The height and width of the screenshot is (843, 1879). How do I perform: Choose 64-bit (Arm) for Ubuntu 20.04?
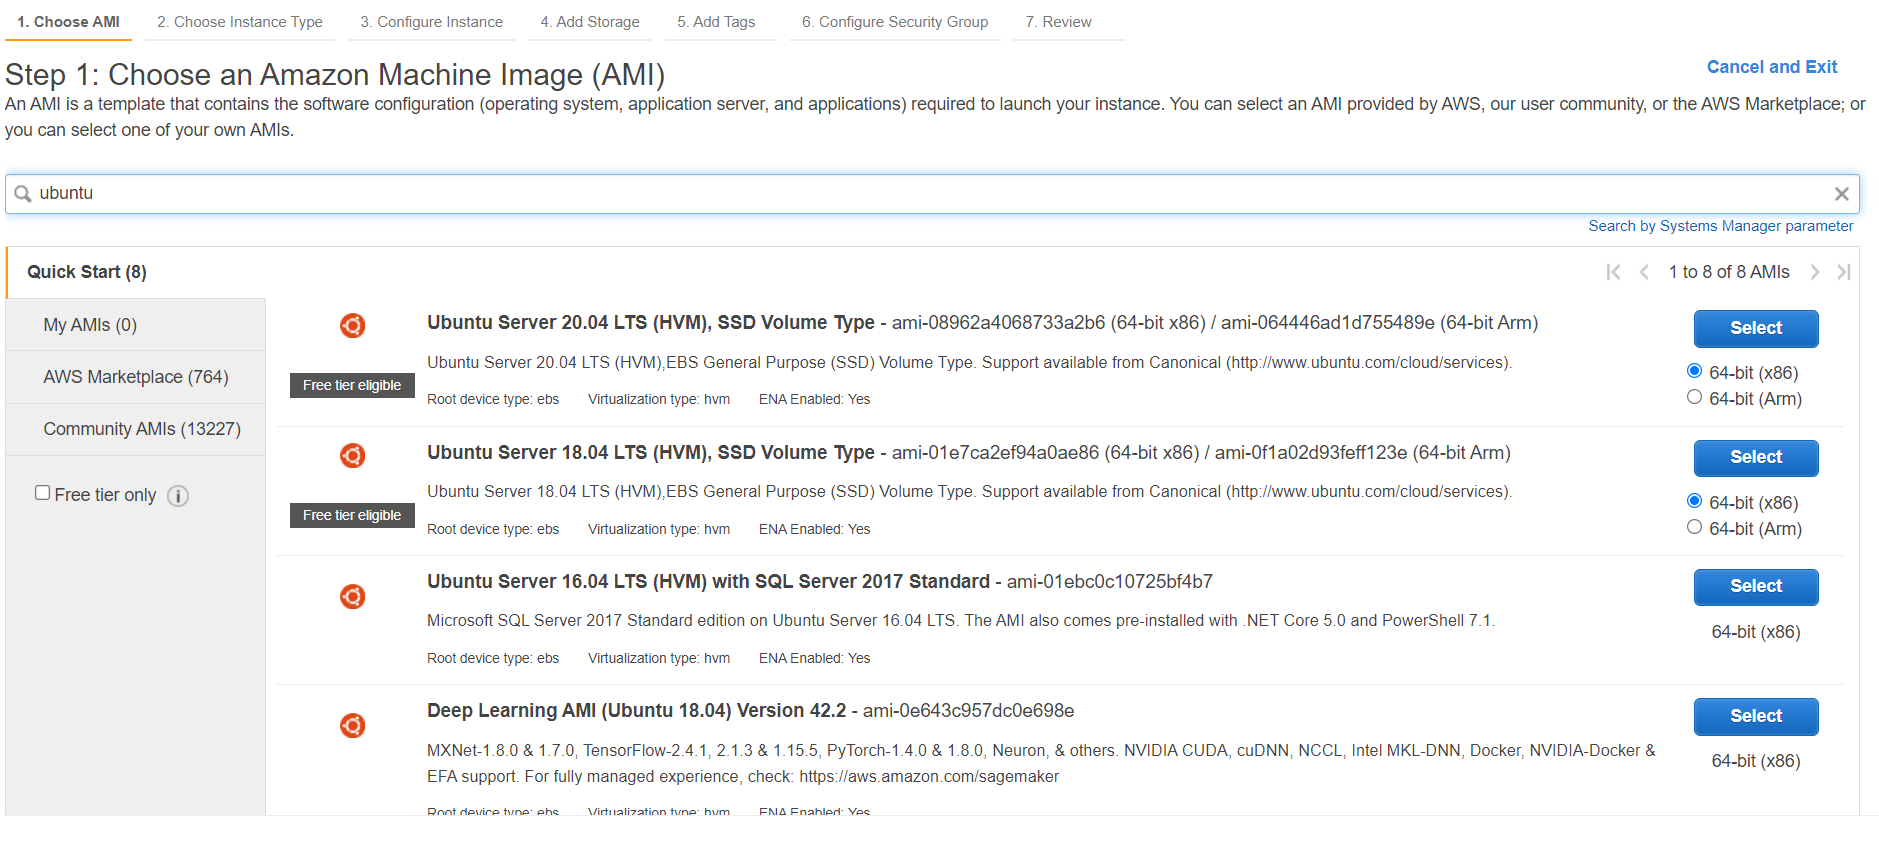point(1694,397)
